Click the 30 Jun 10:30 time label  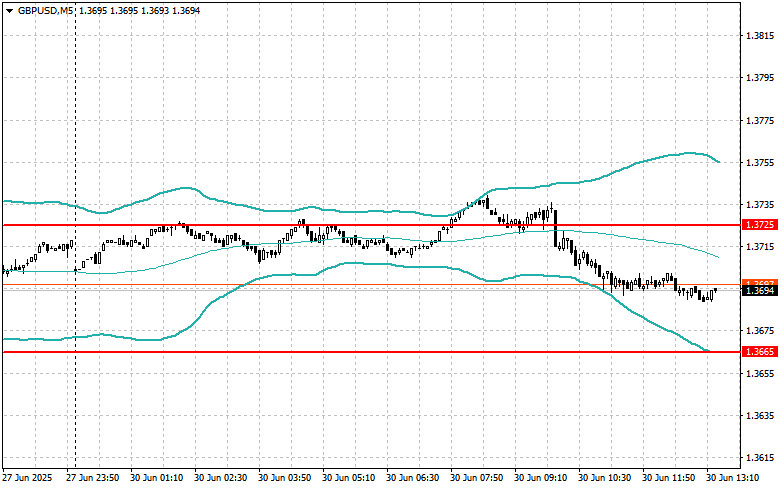pyautogui.click(x=605, y=478)
